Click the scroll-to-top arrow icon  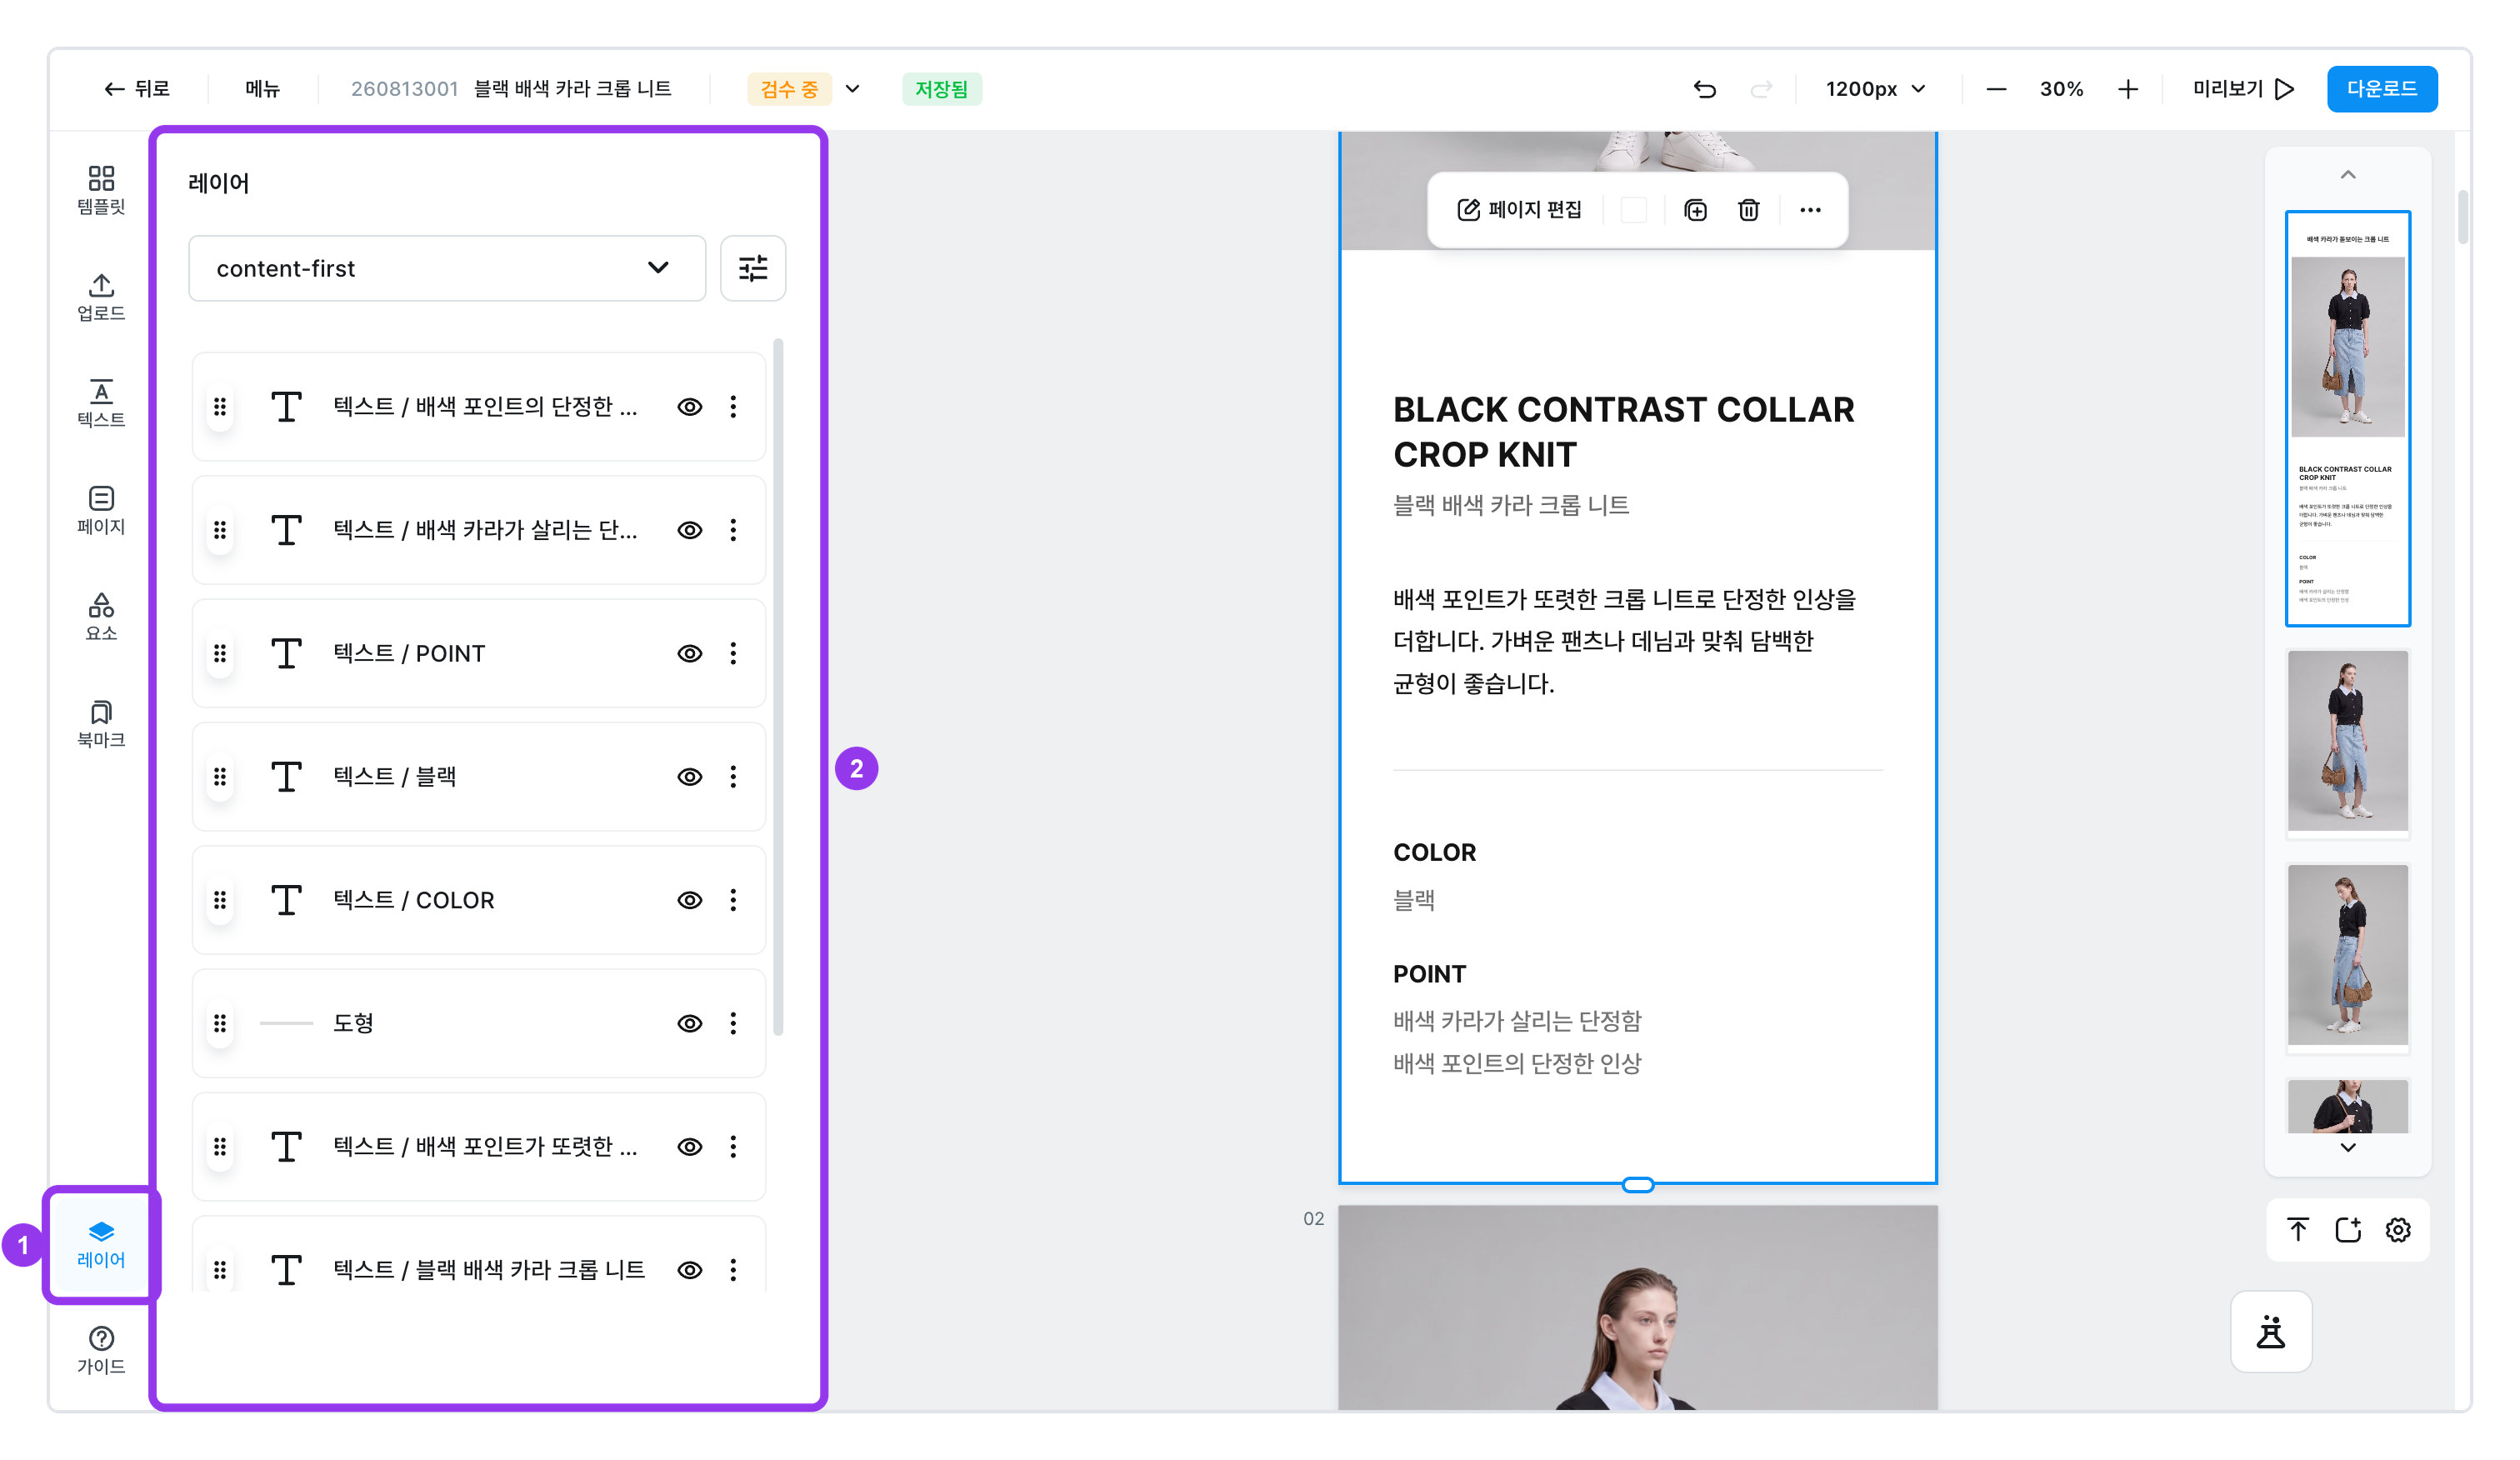tap(2298, 1229)
